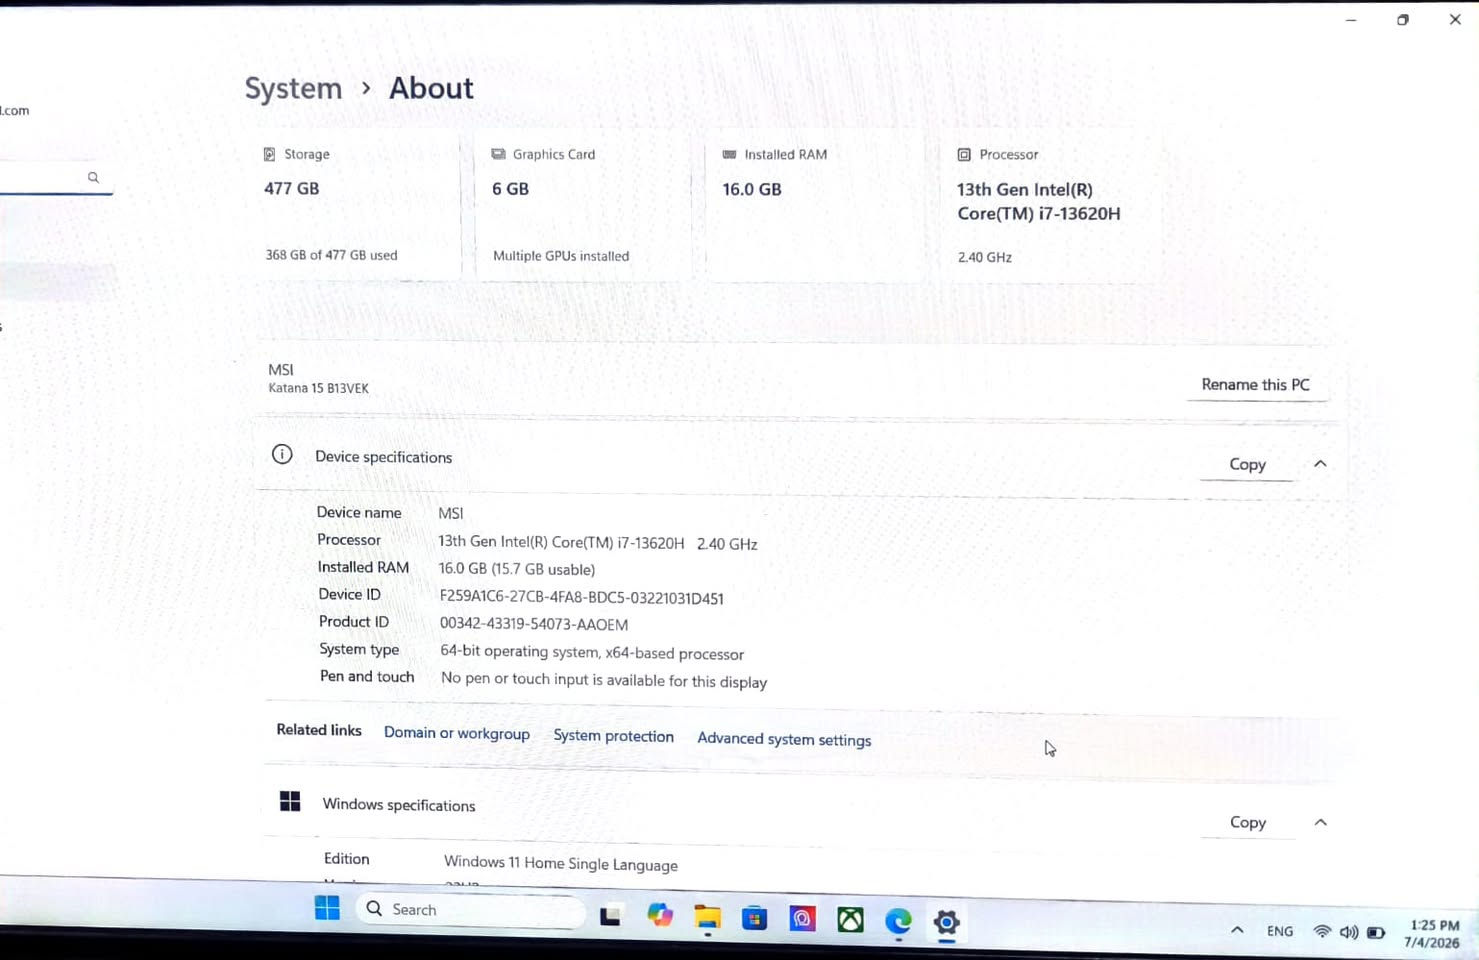Click the 'Multiple GPUs installed' text

tap(561, 256)
